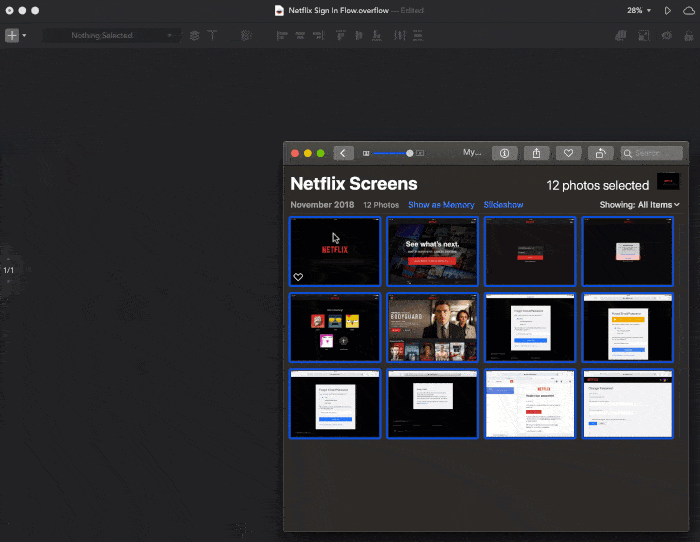Click the plus insert button in Overflow toolbar
700x542 pixels.
[12, 35]
